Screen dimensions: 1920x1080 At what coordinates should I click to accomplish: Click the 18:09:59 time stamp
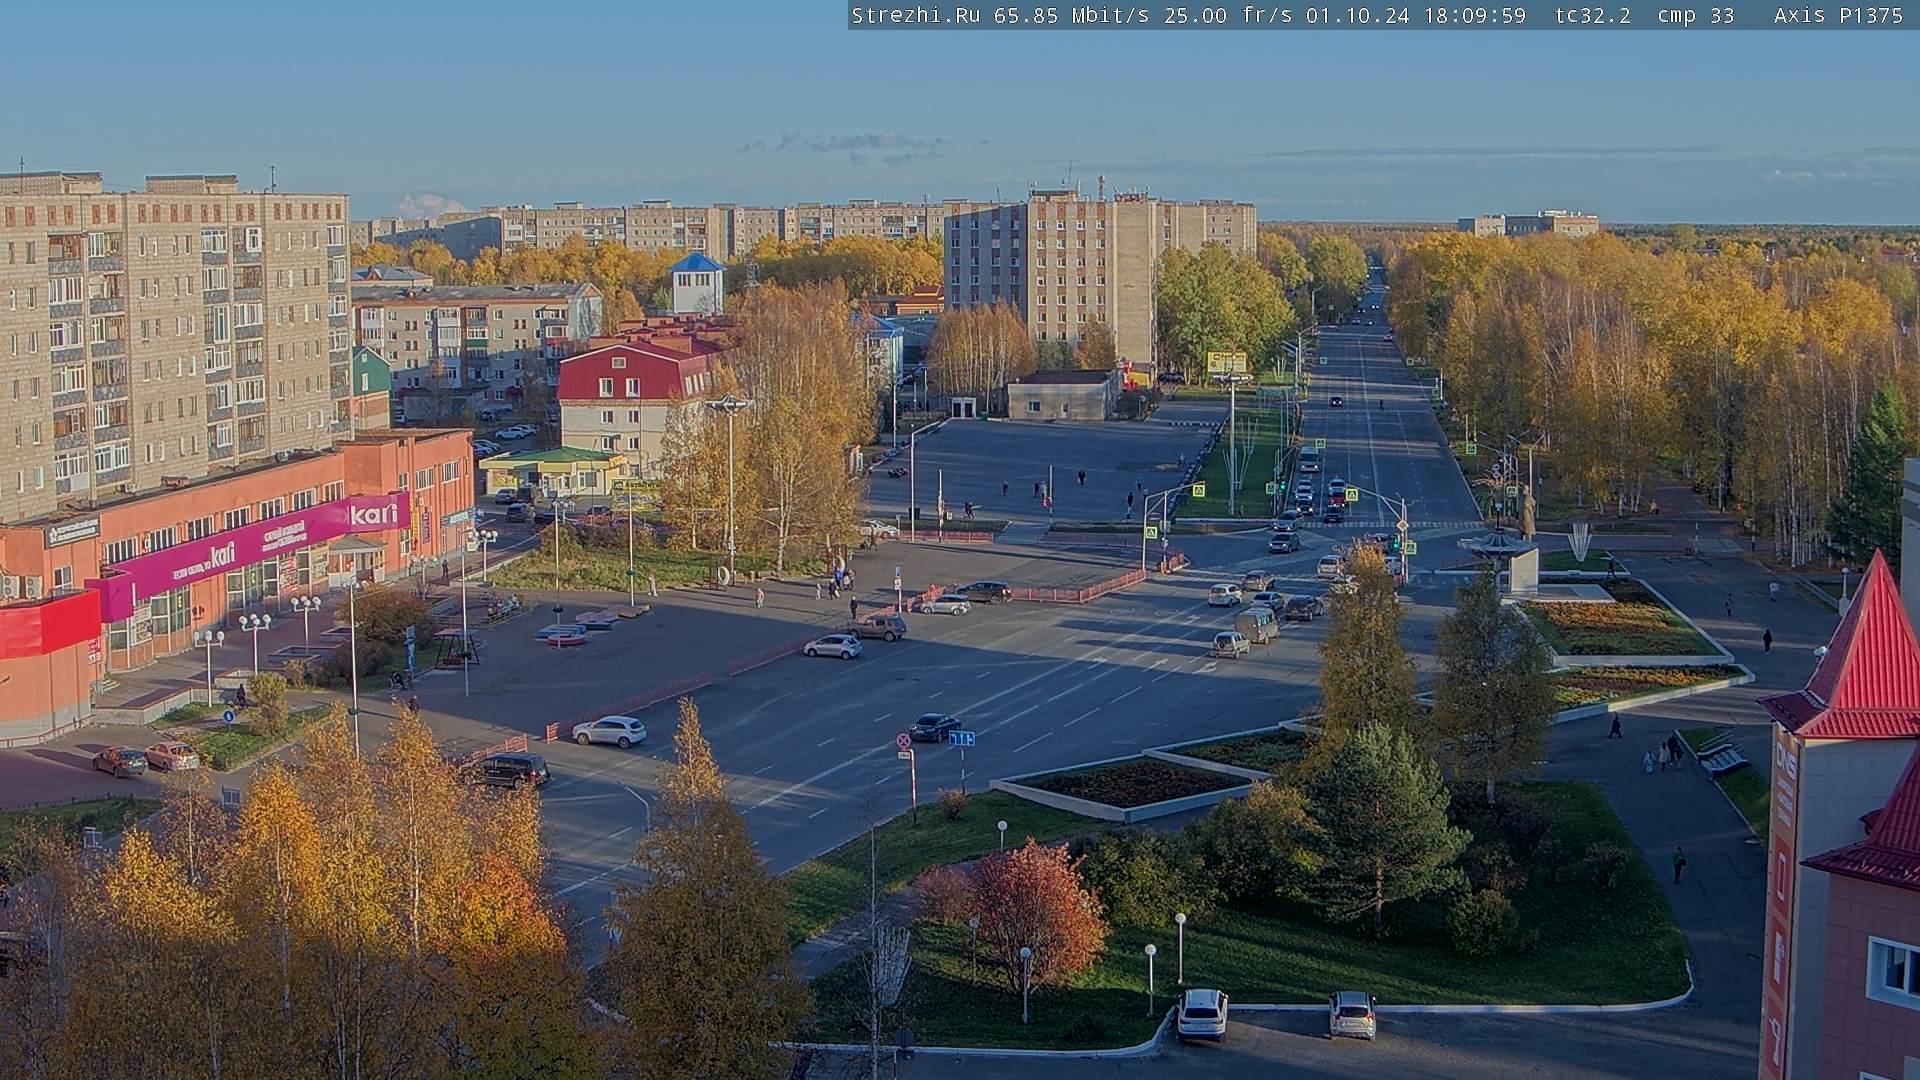pyautogui.click(x=1475, y=15)
